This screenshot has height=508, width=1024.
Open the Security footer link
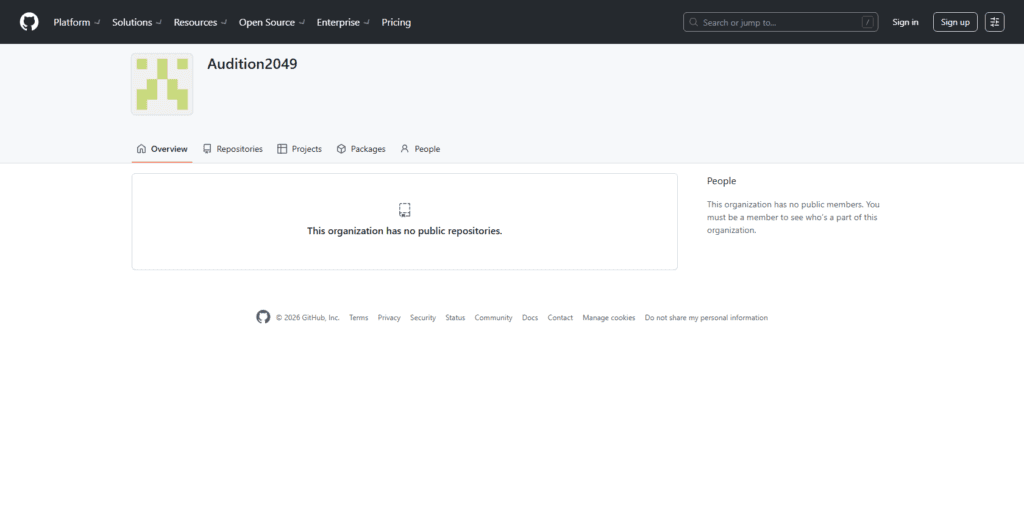click(423, 318)
